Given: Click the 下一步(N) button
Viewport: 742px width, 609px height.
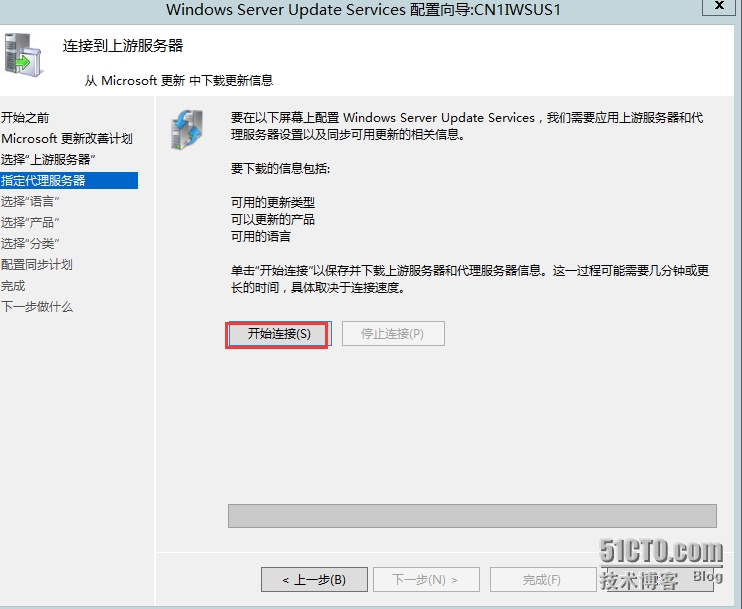Looking at the screenshot, I should click(426, 580).
